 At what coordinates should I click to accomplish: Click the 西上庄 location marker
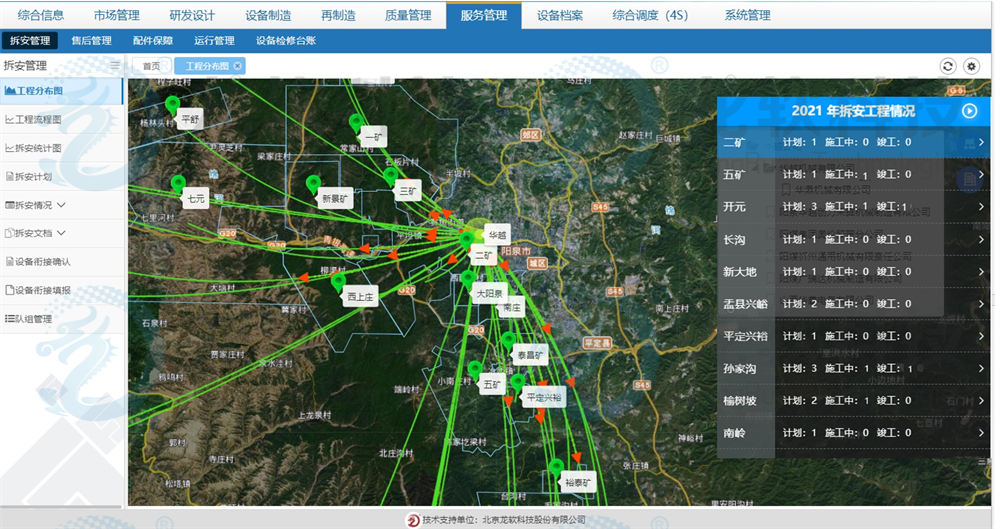point(338,283)
